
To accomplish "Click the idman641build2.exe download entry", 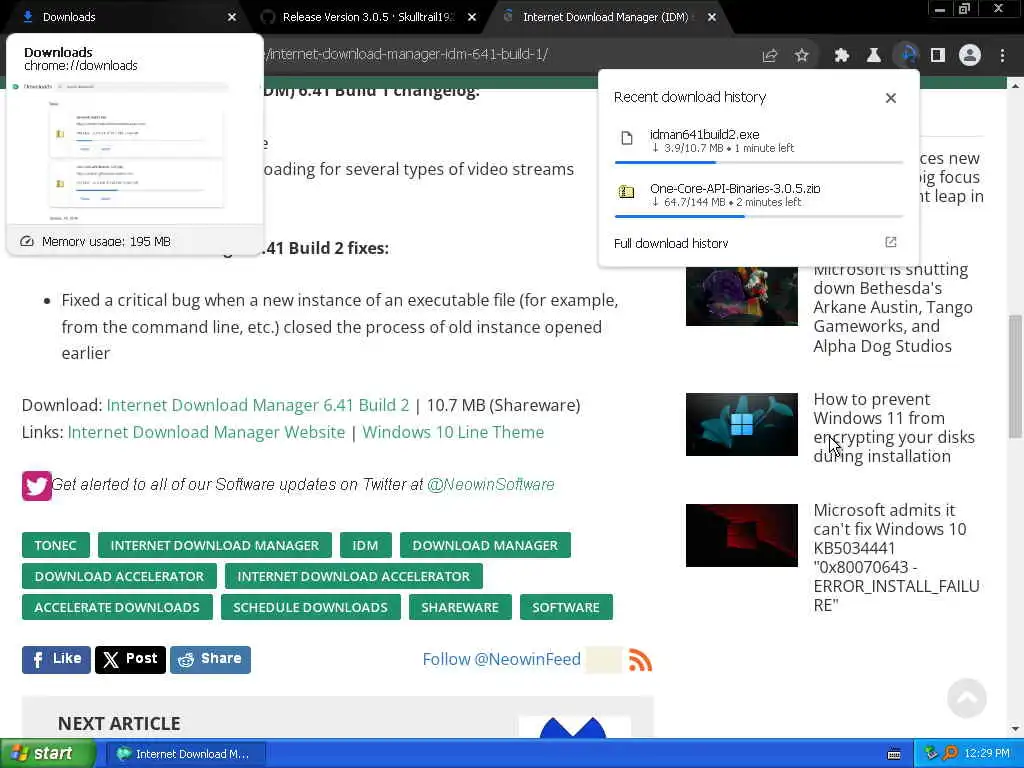I will coord(758,141).
